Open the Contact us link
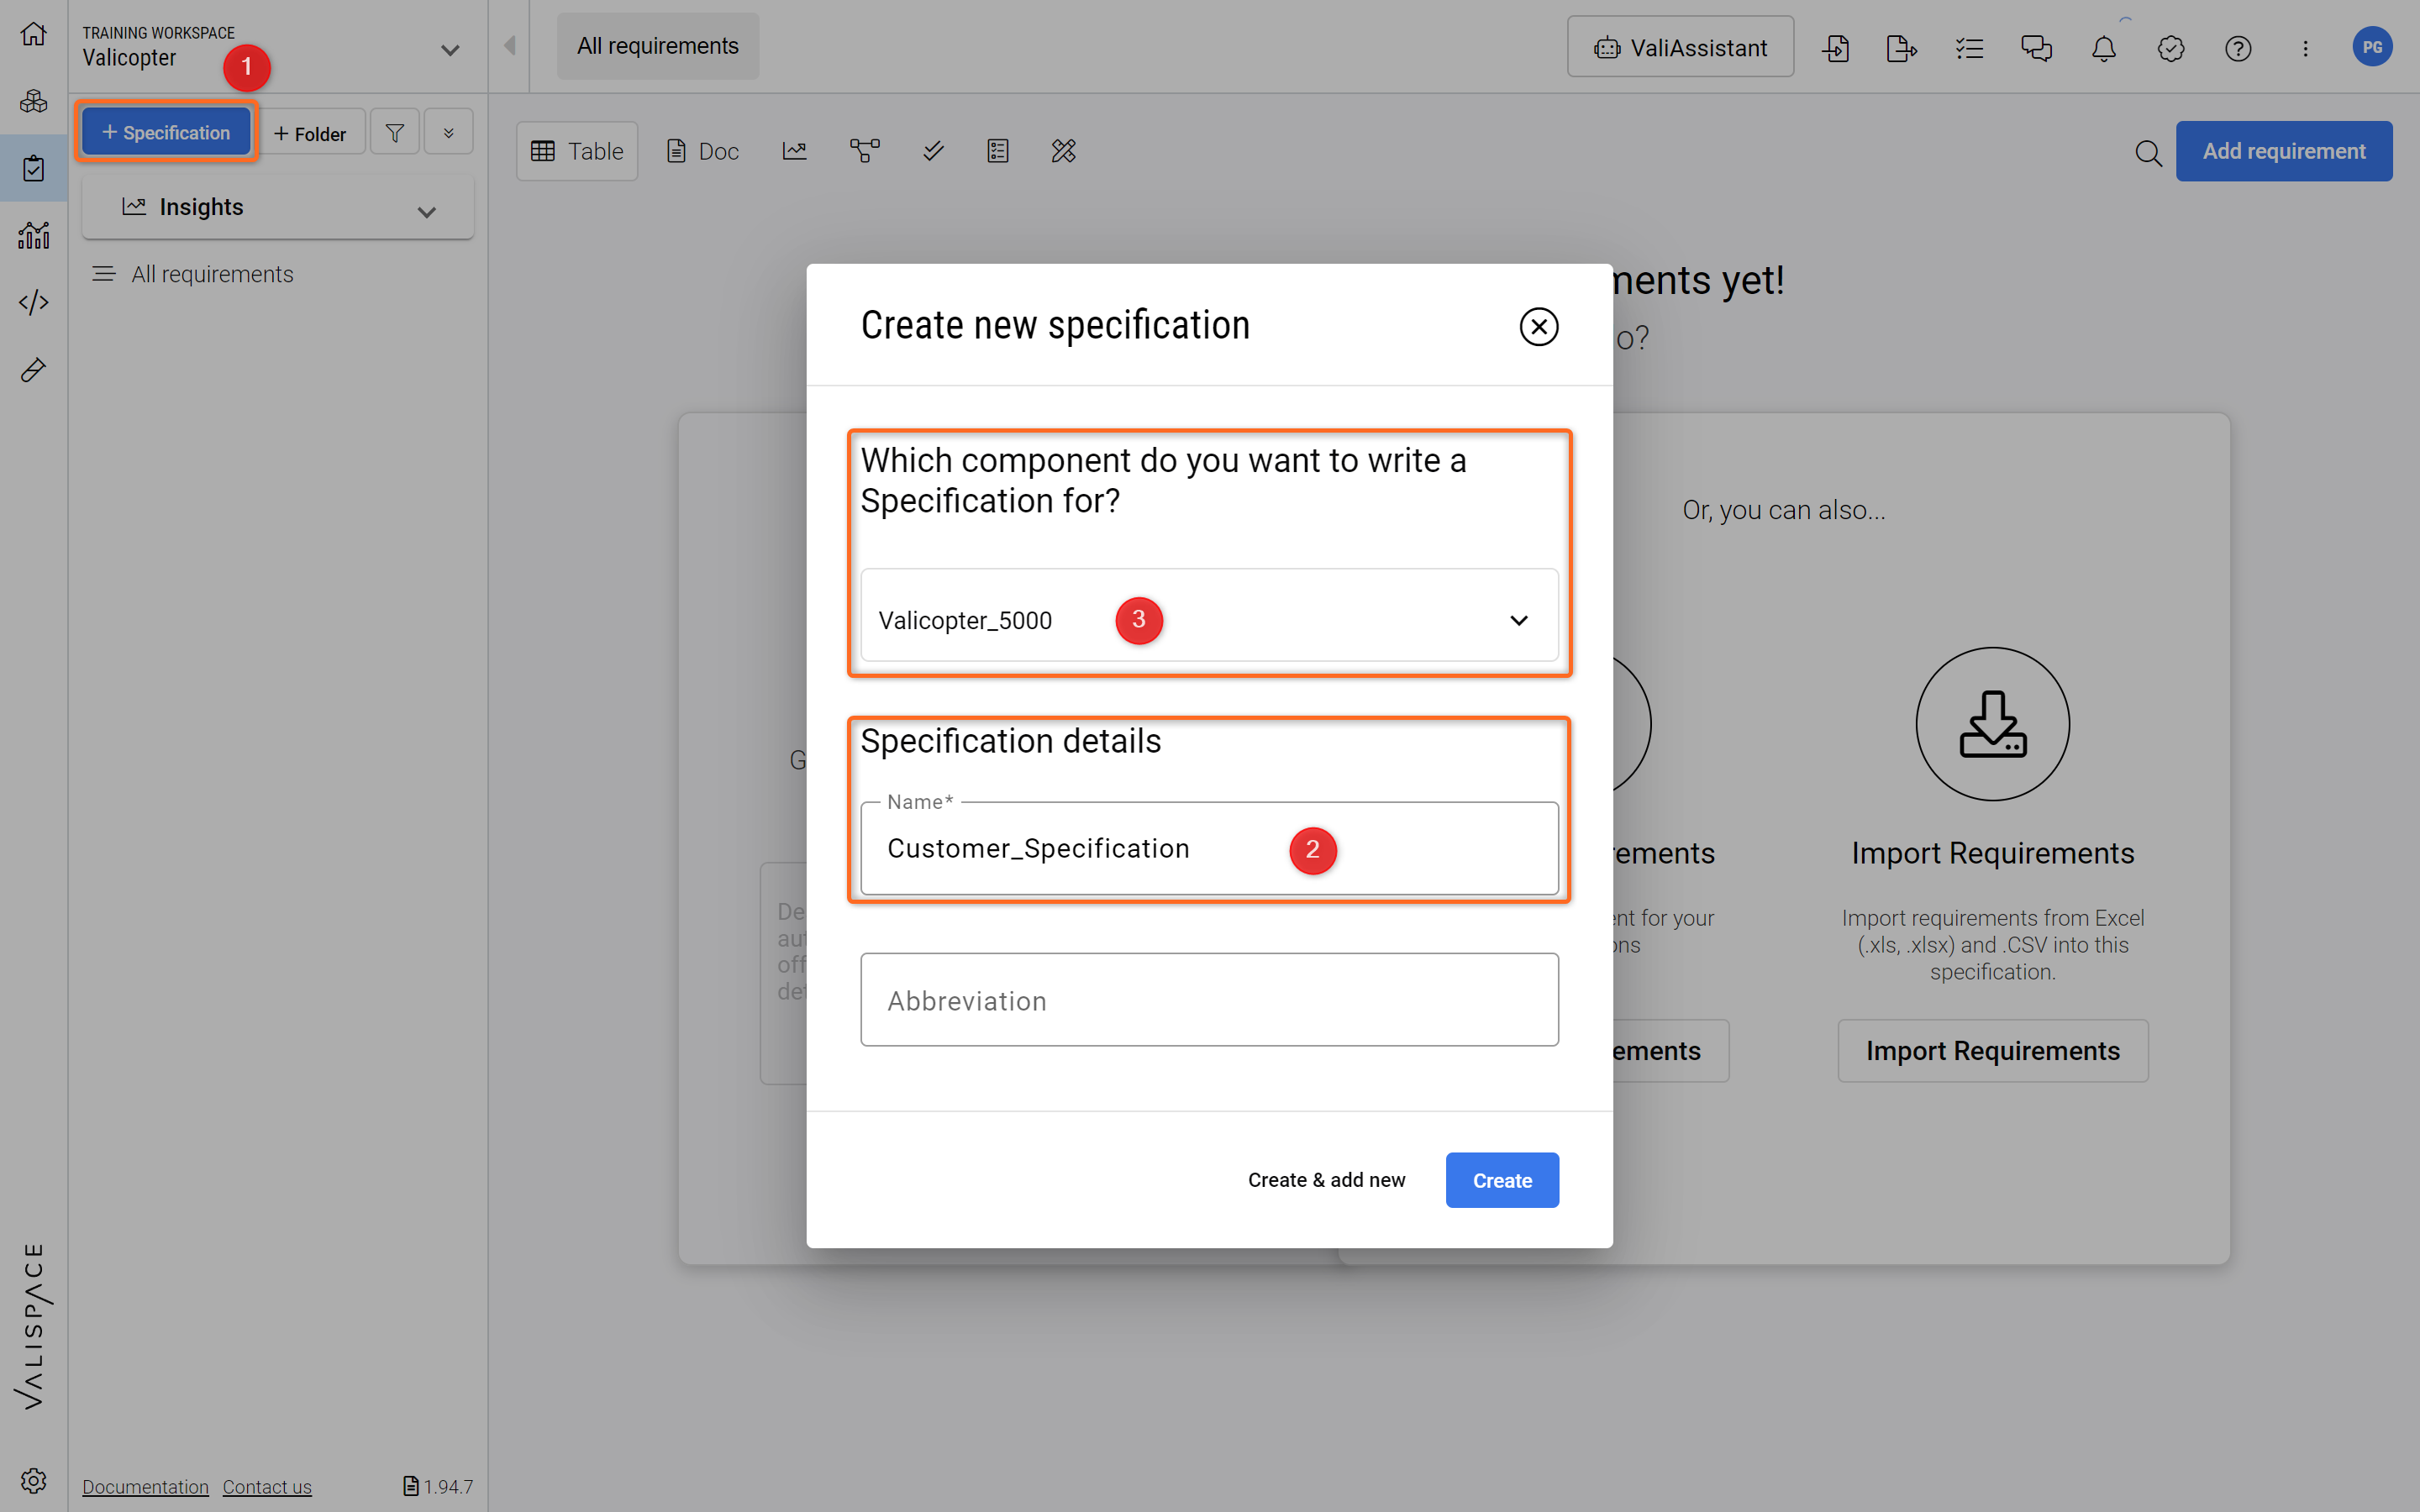 tap(267, 1486)
